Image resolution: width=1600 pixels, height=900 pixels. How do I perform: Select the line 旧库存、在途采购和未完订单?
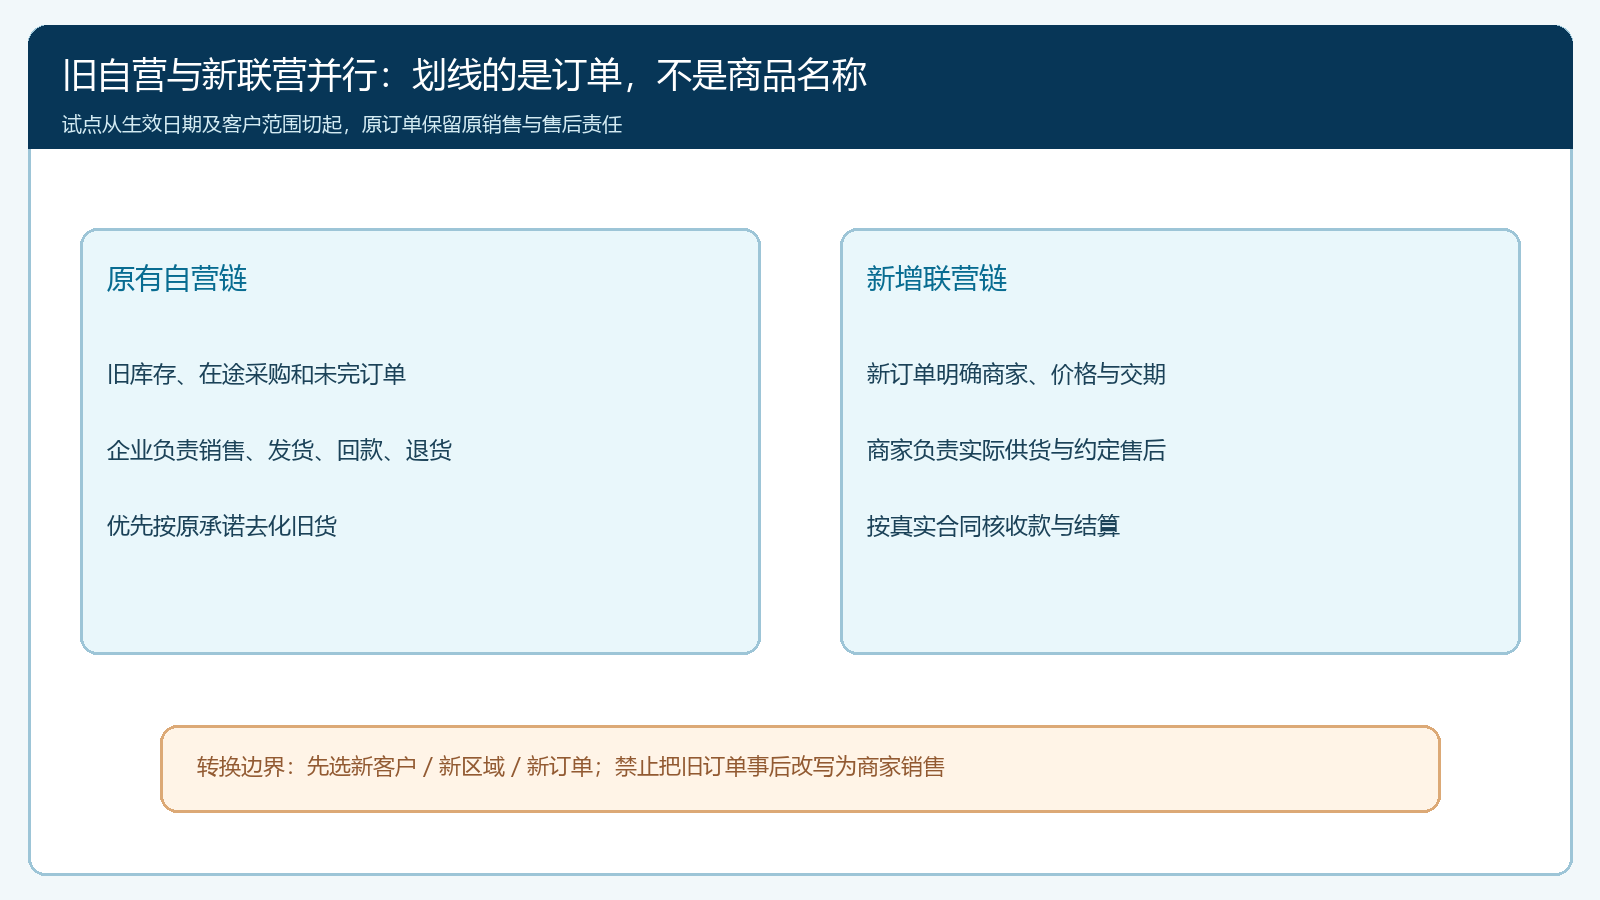tap(256, 374)
